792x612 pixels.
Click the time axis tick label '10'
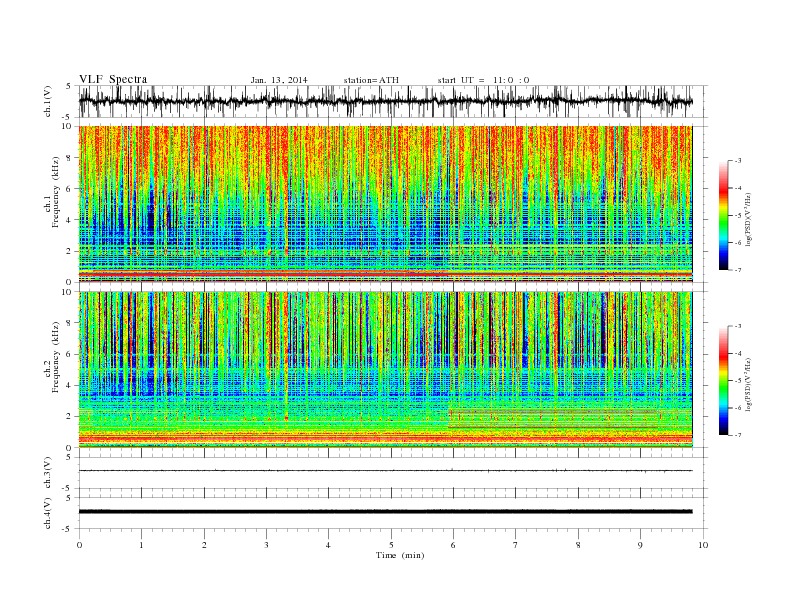(x=703, y=545)
